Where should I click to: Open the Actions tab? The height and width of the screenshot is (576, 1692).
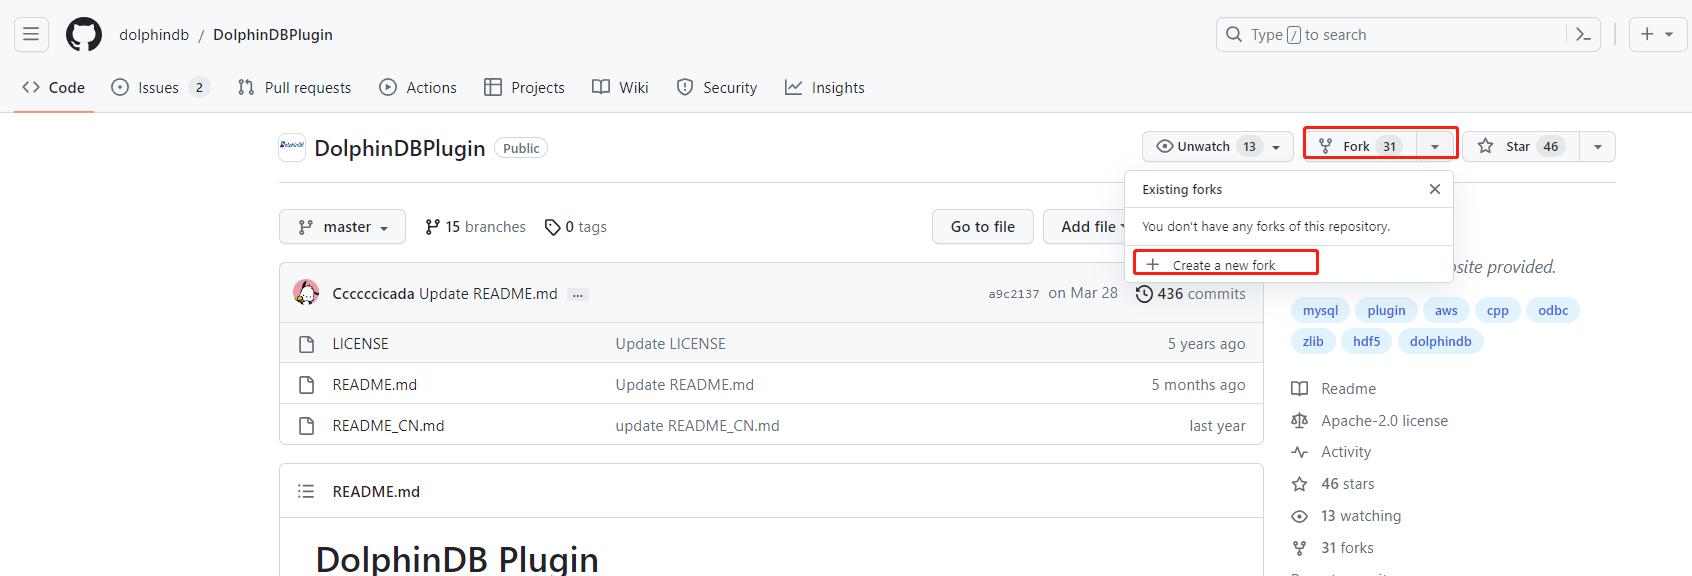pos(418,87)
